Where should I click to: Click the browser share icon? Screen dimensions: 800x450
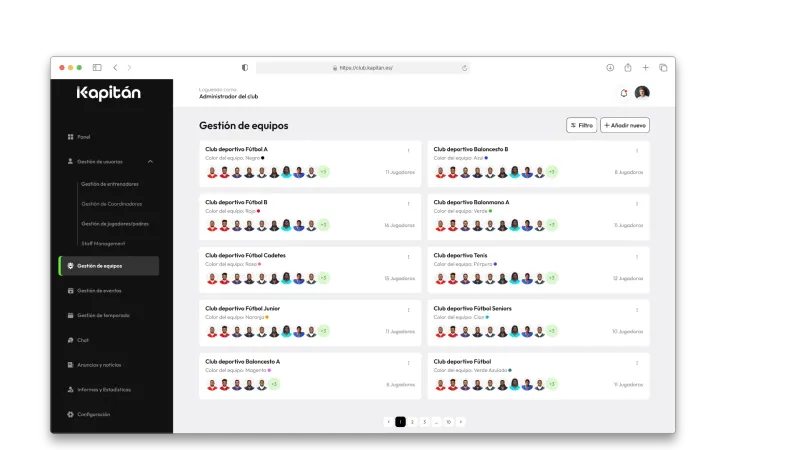pyautogui.click(x=628, y=67)
